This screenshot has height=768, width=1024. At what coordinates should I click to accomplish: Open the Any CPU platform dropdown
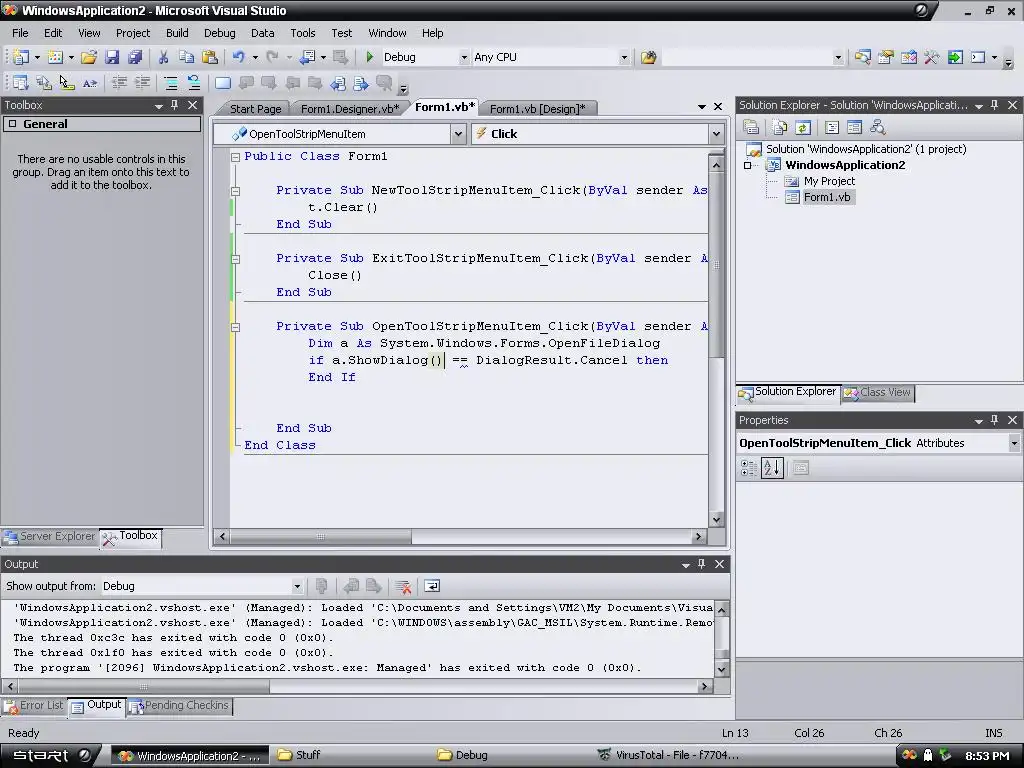(624, 57)
